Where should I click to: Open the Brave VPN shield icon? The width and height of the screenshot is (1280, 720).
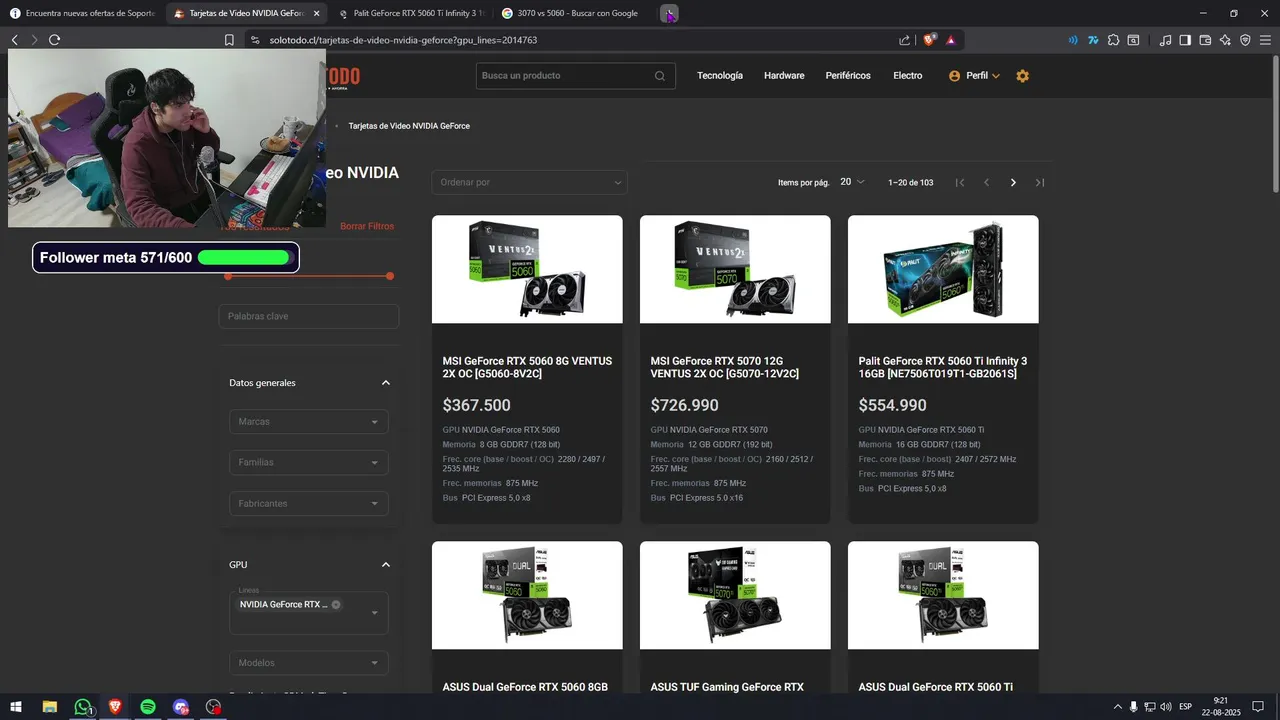point(1245,40)
